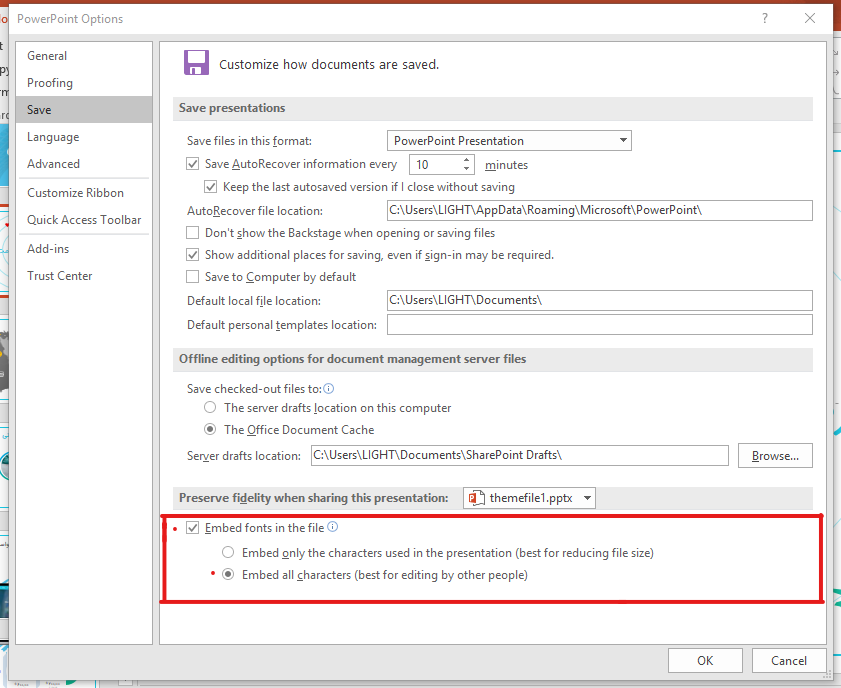Click the Default personal templates location field
This screenshot has height=688, width=841.
pyautogui.click(x=600, y=324)
